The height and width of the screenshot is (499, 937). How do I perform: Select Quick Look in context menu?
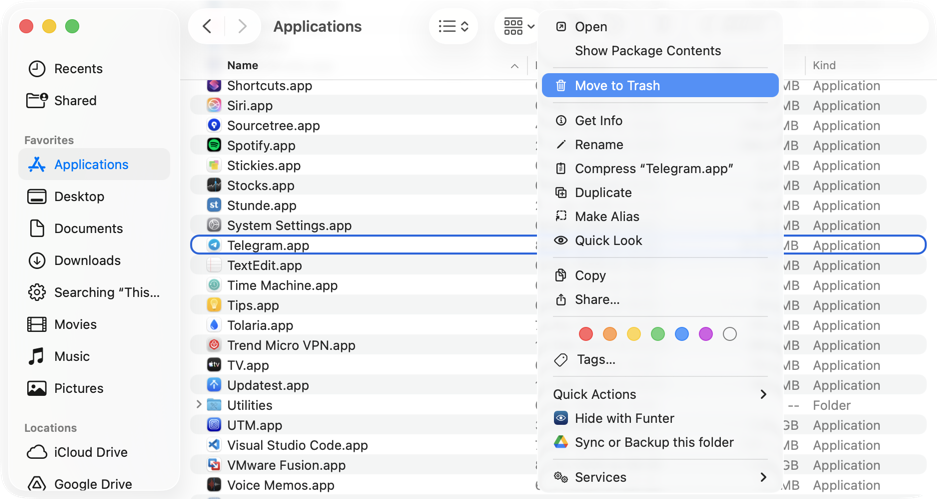point(660,240)
